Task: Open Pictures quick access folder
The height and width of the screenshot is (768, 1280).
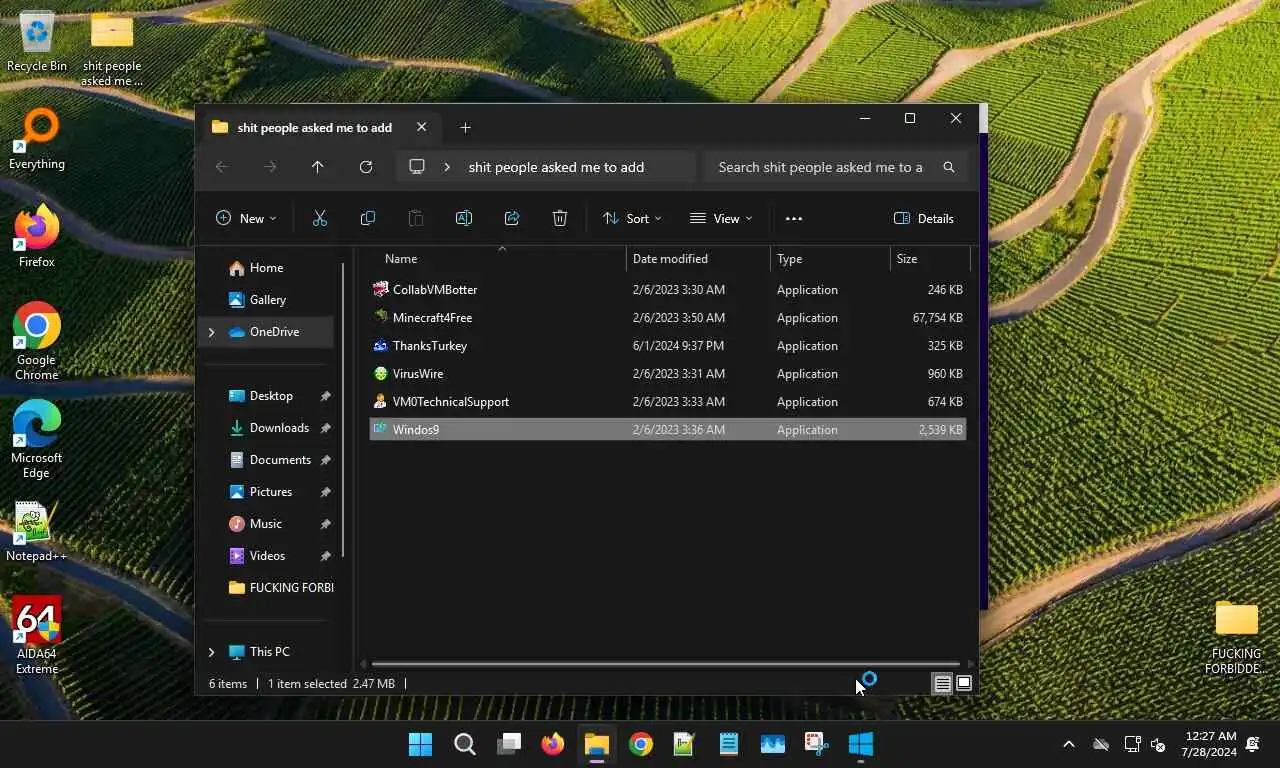Action: (x=271, y=492)
